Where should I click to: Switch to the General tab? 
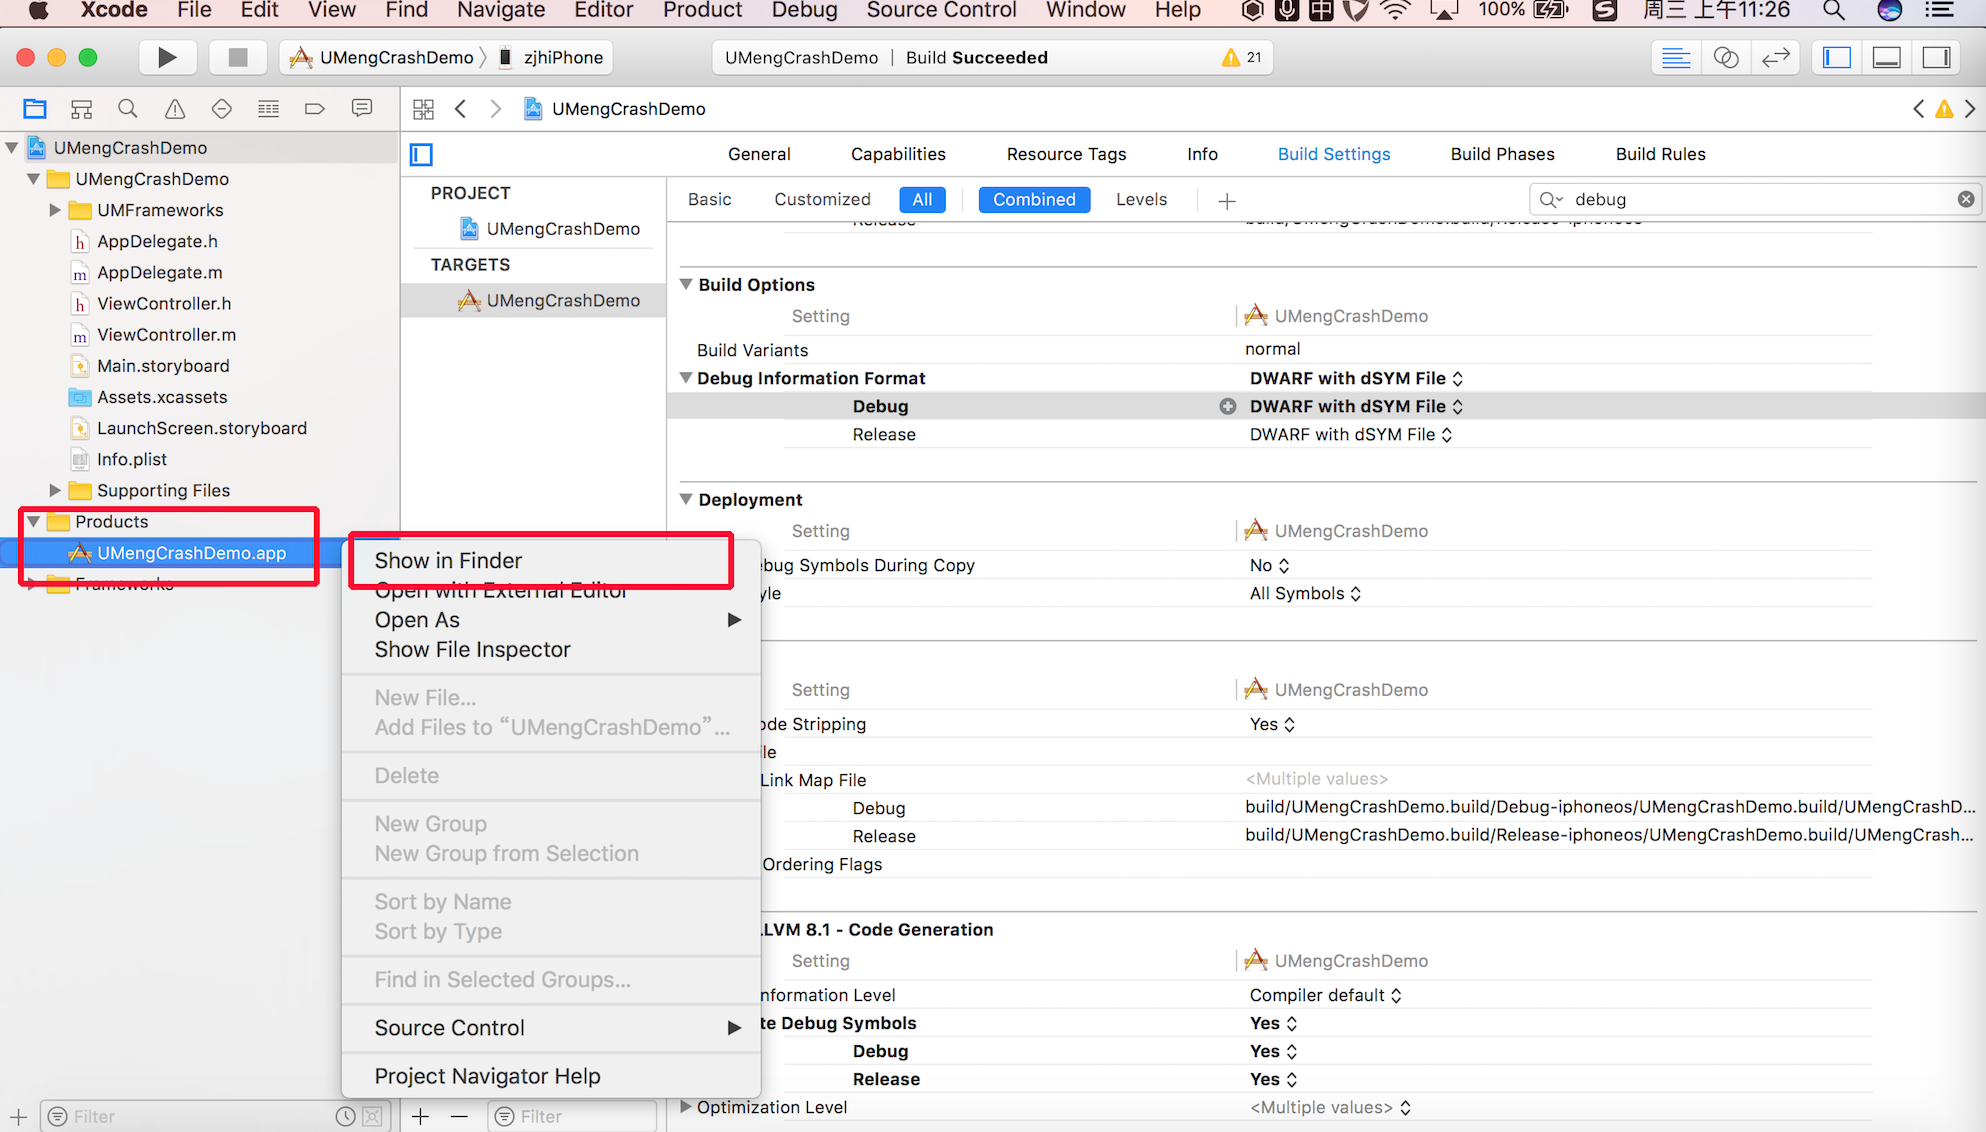pyautogui.click(x=759, y=154)
